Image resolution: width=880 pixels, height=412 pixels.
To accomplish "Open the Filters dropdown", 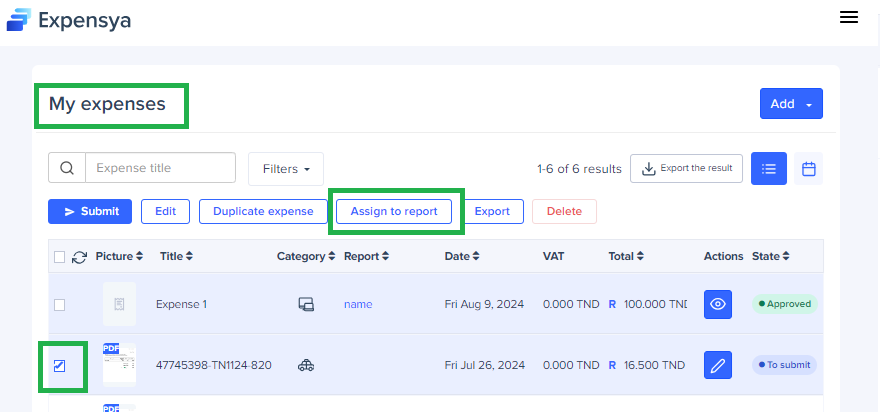I will click(x=286, y=169).
